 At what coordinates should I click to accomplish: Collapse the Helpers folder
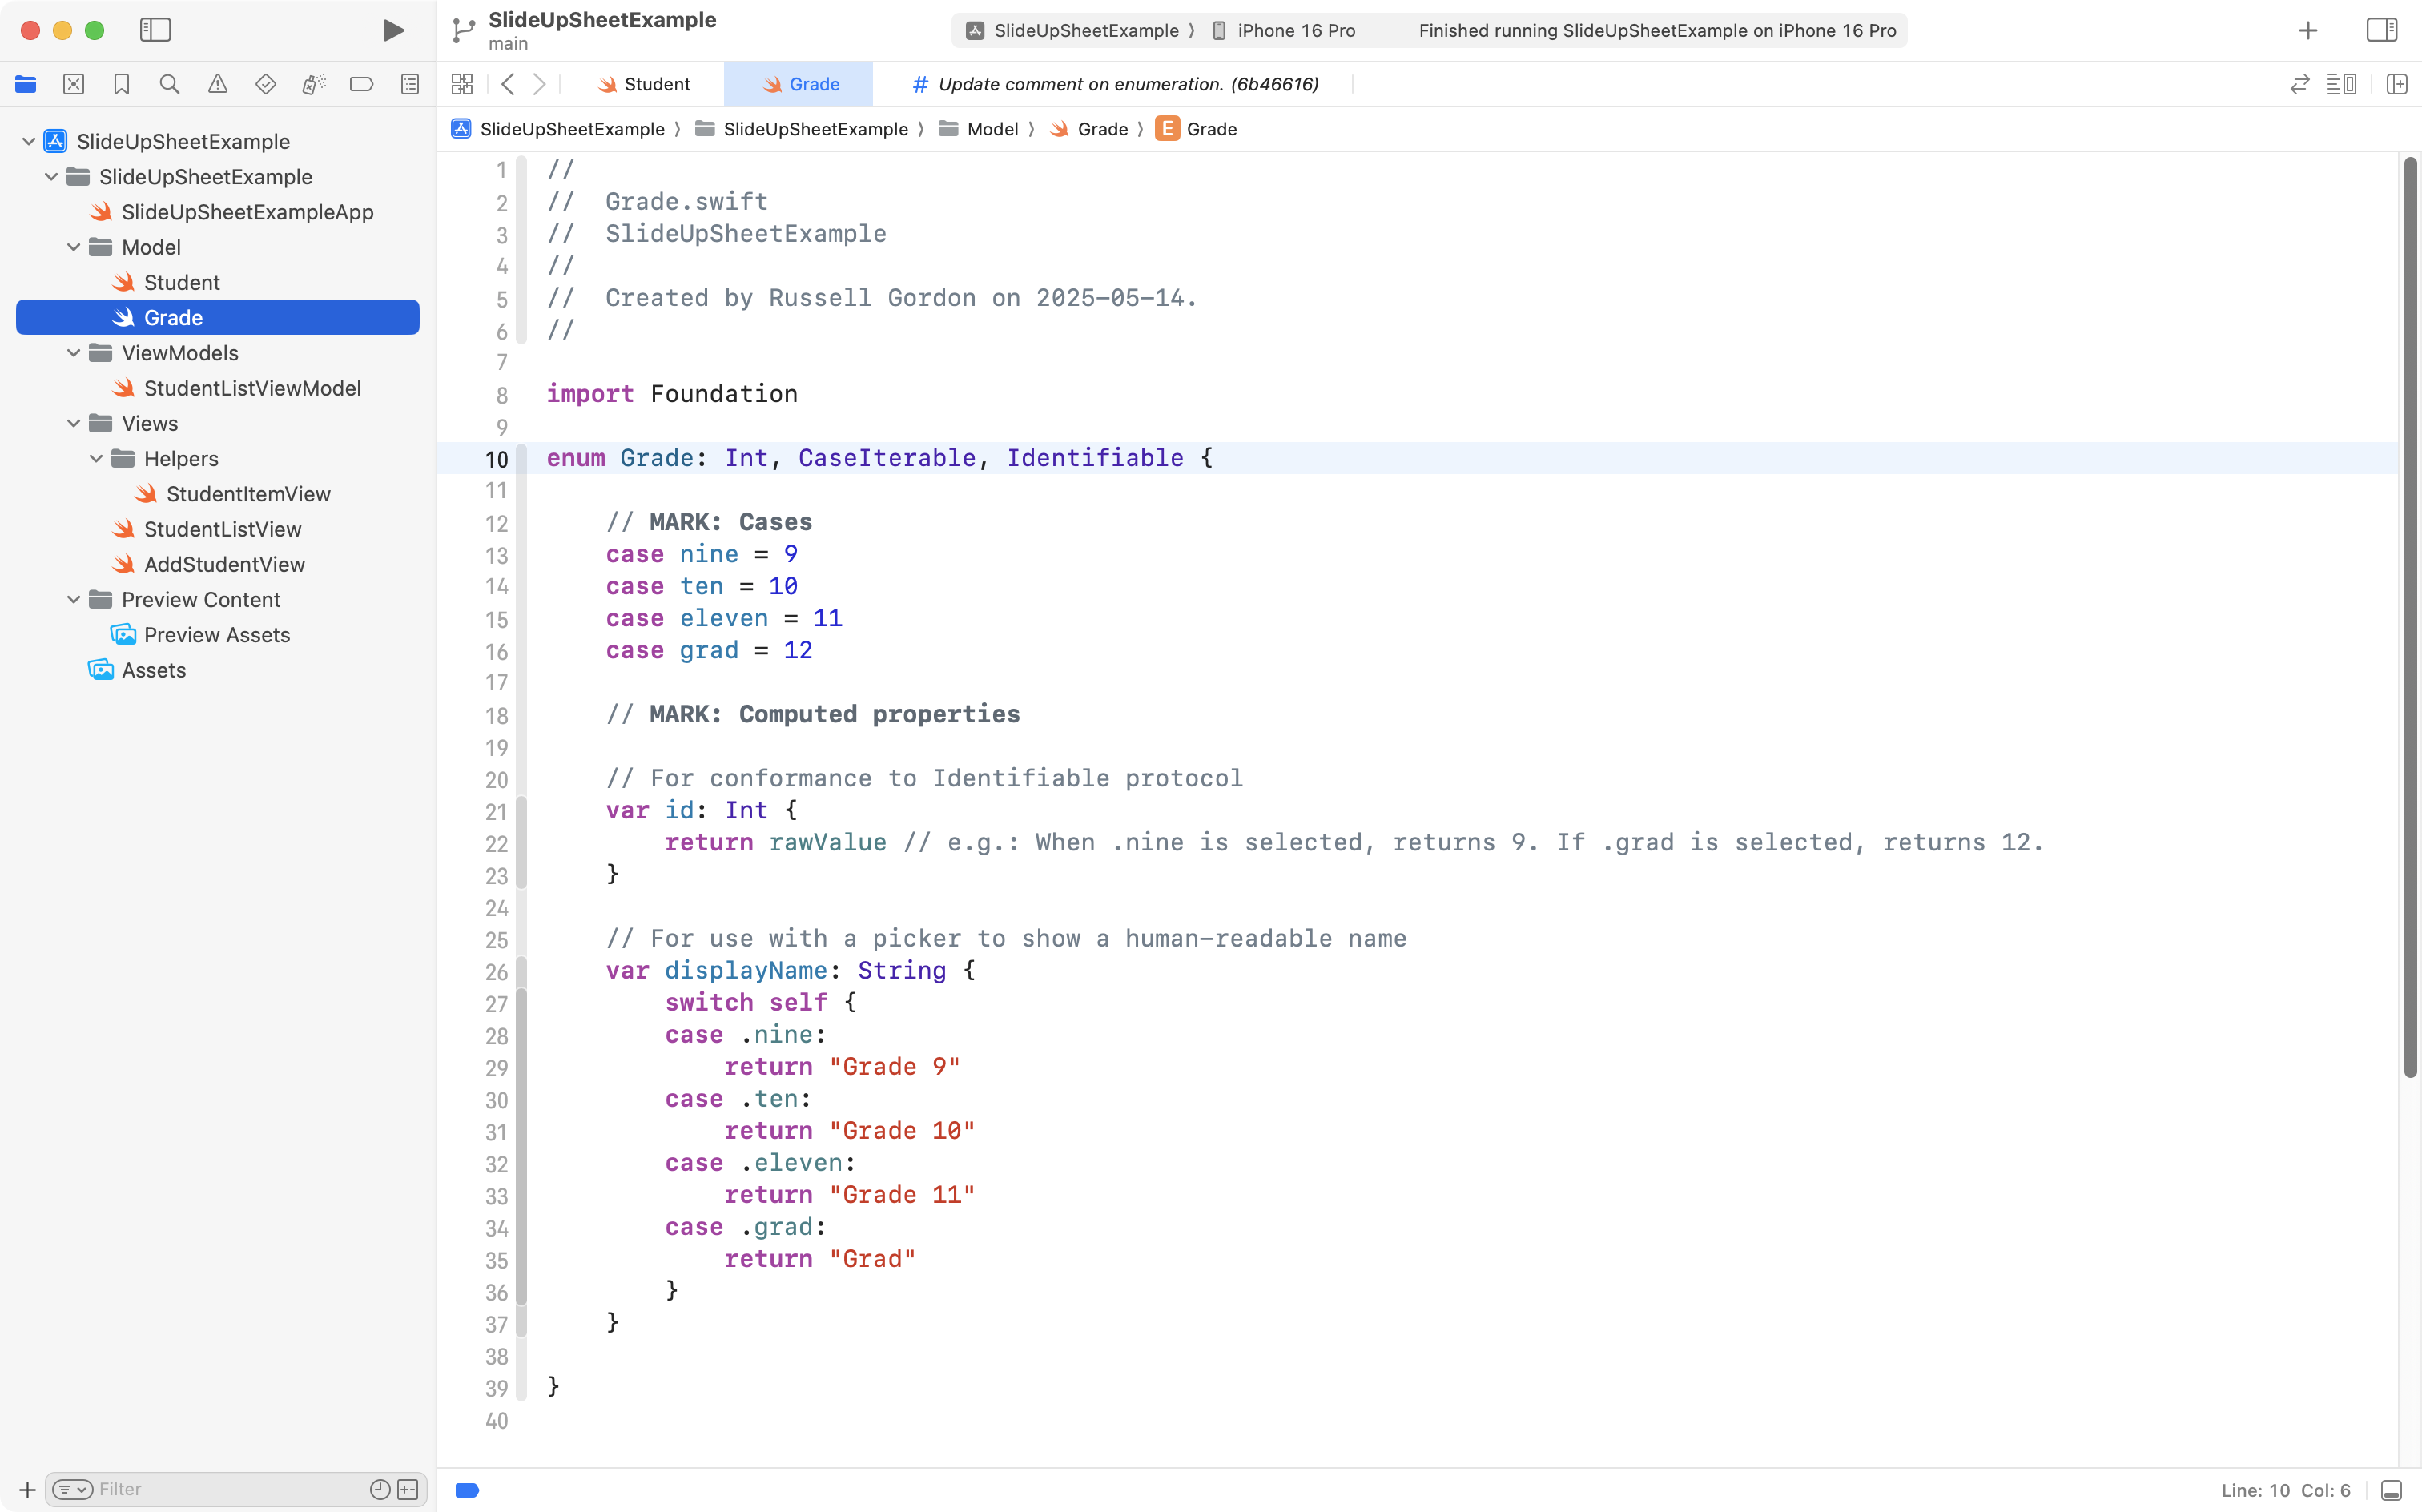[96, 459]
